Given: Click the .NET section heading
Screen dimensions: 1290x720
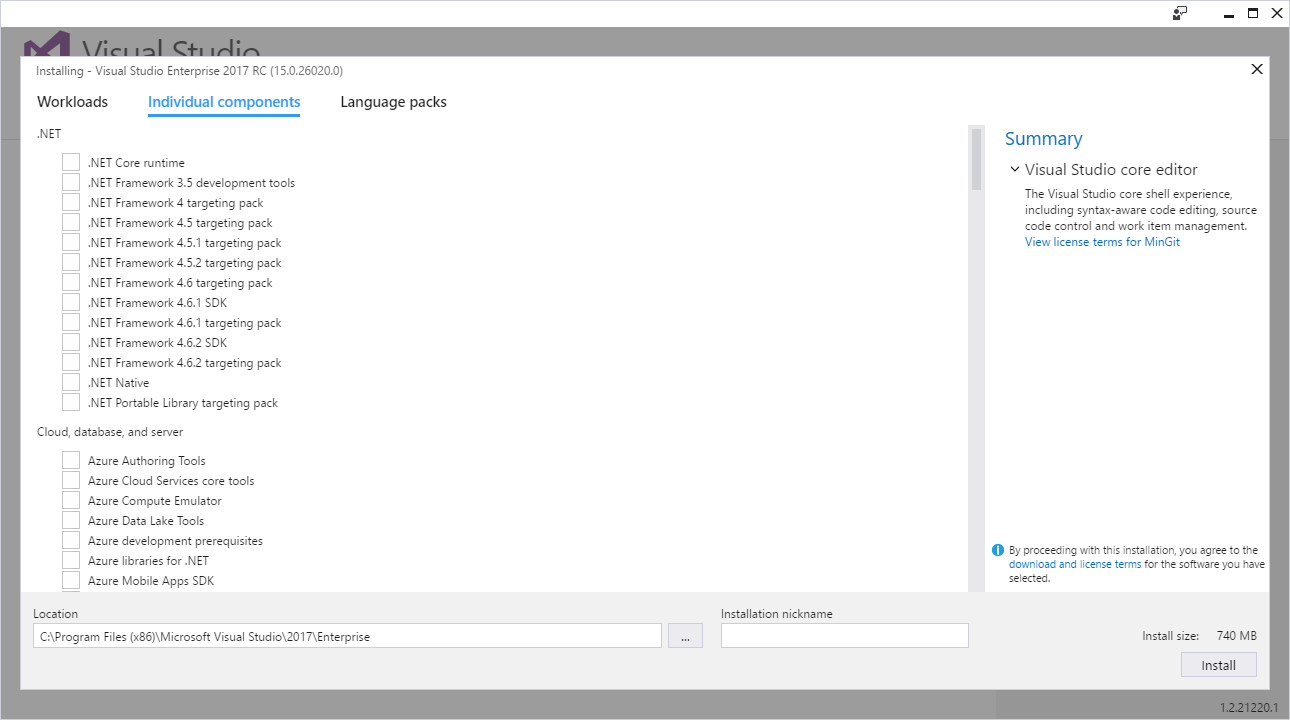Looking at the screenshot, I should point(50,133).
